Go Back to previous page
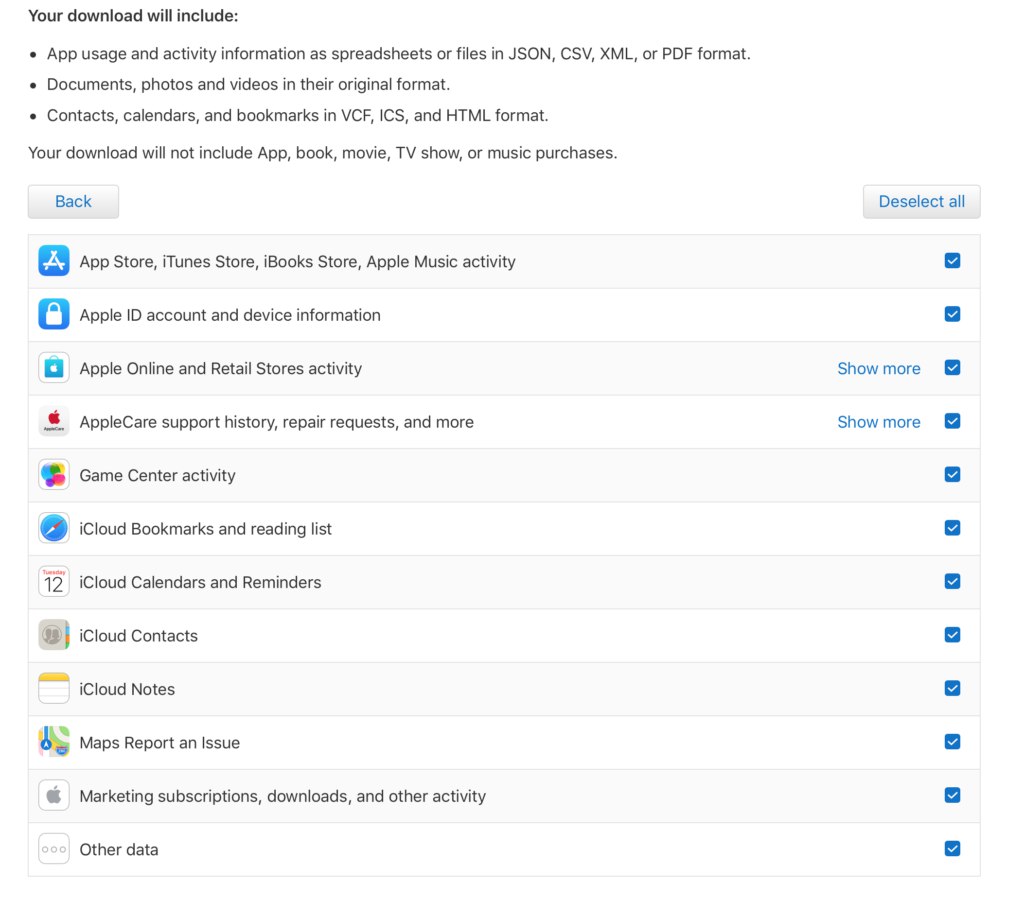This screenshot has width=1024, height=900. point(73,201)
